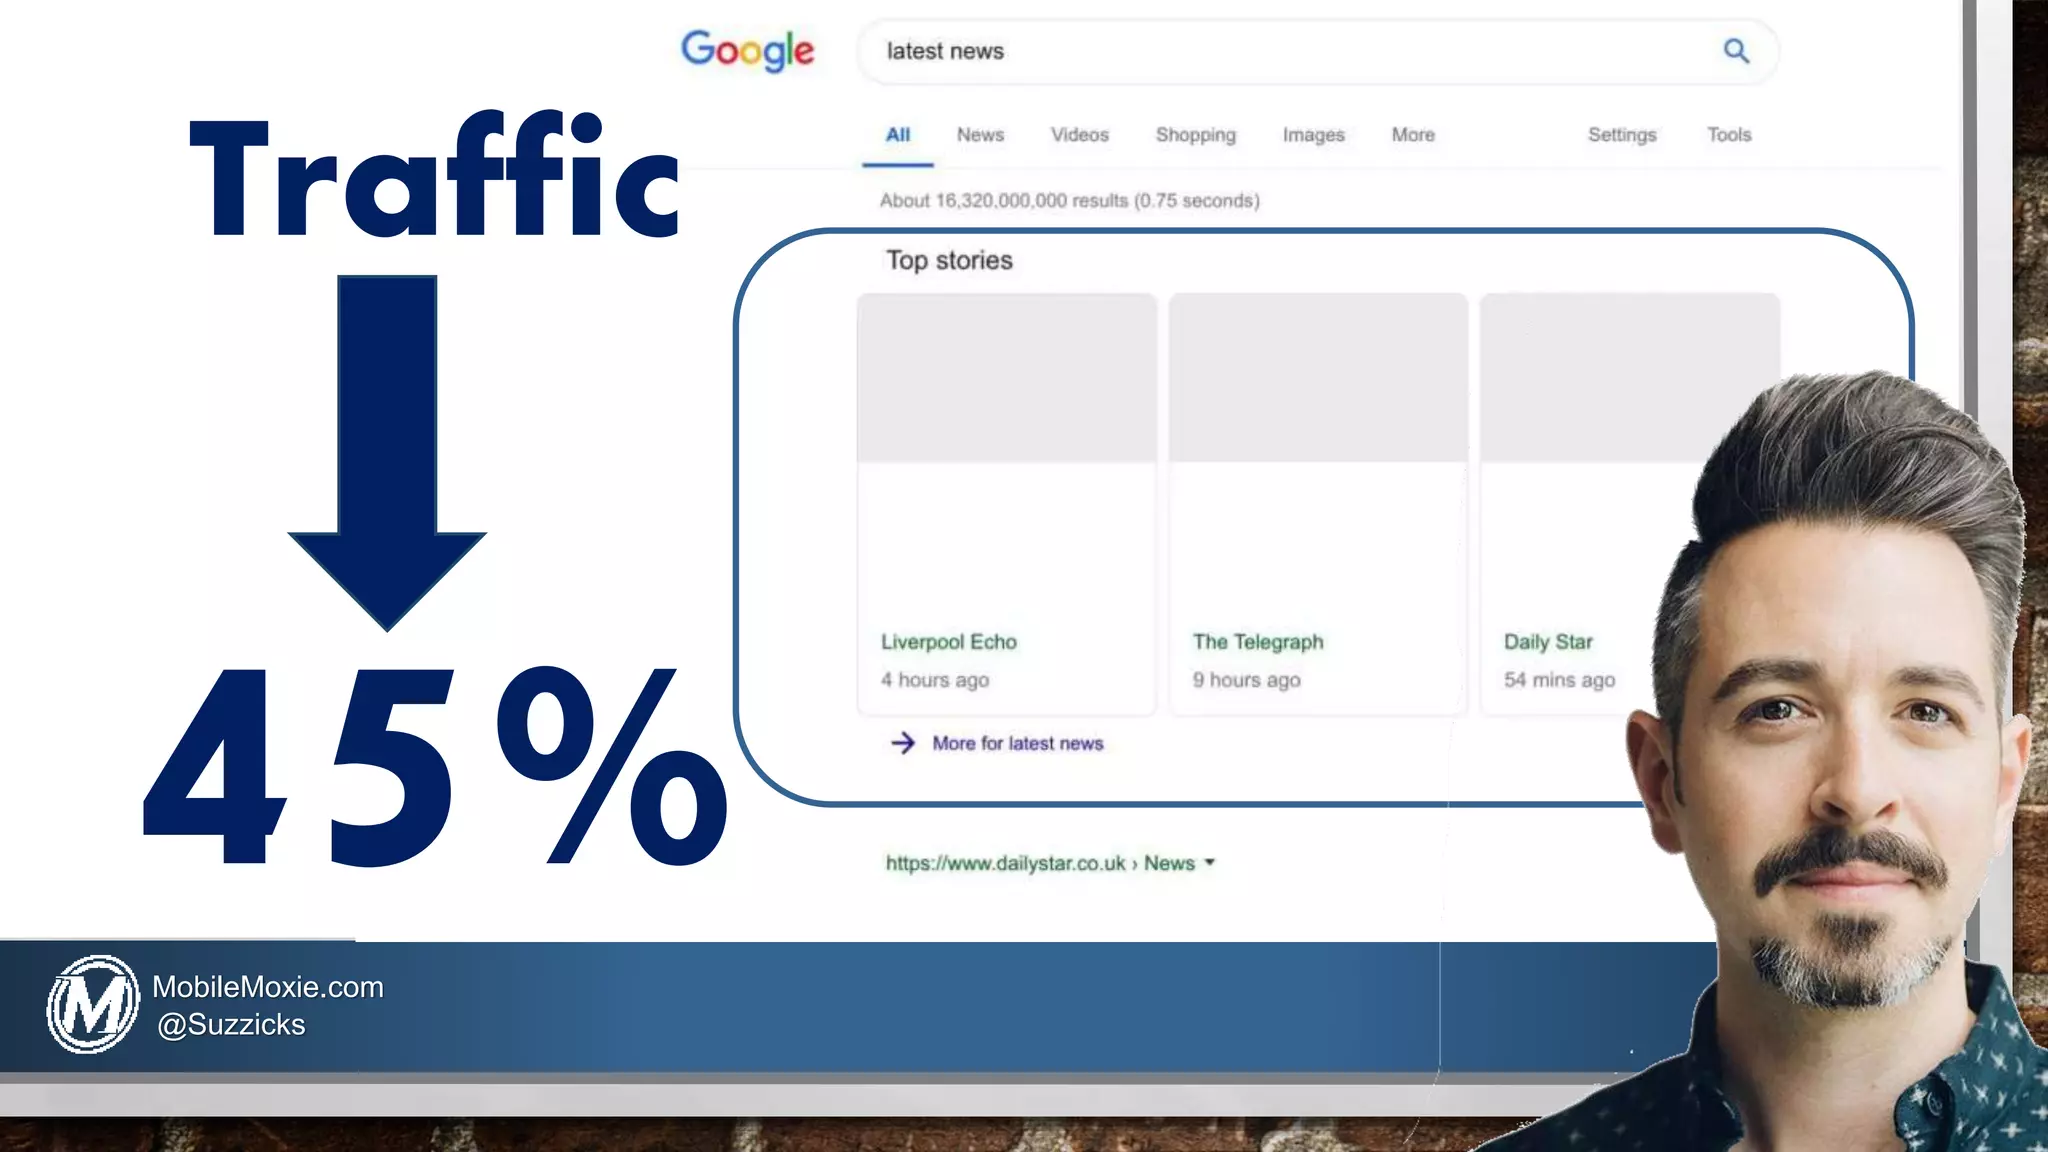Click the '54 mins ago' timestamp
This screenshot has width=2048, height=1152.
1559,680
